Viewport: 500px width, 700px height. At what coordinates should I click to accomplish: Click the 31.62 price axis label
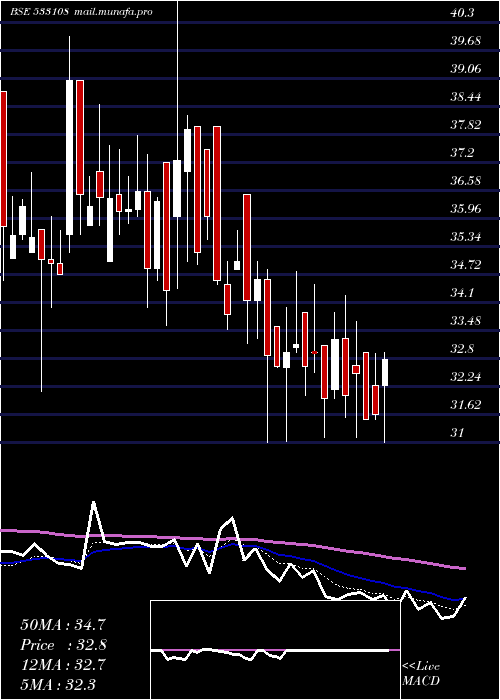coord(465,405)
